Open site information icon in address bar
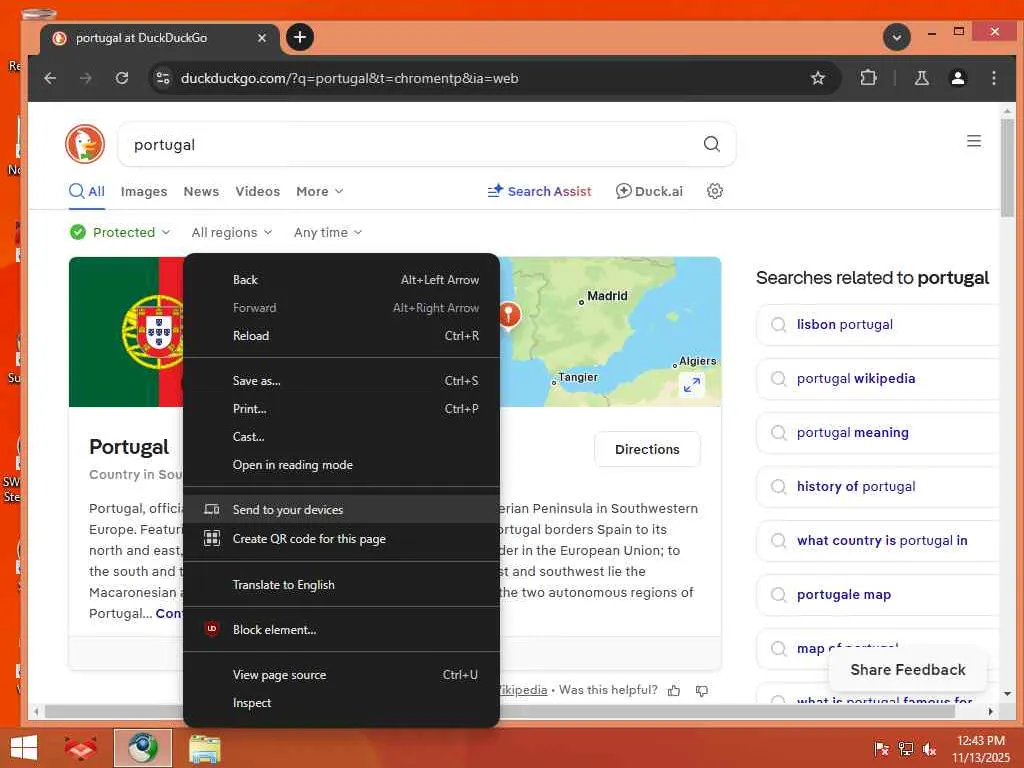Screen dimensions: 1024x768 click(163, 78)
